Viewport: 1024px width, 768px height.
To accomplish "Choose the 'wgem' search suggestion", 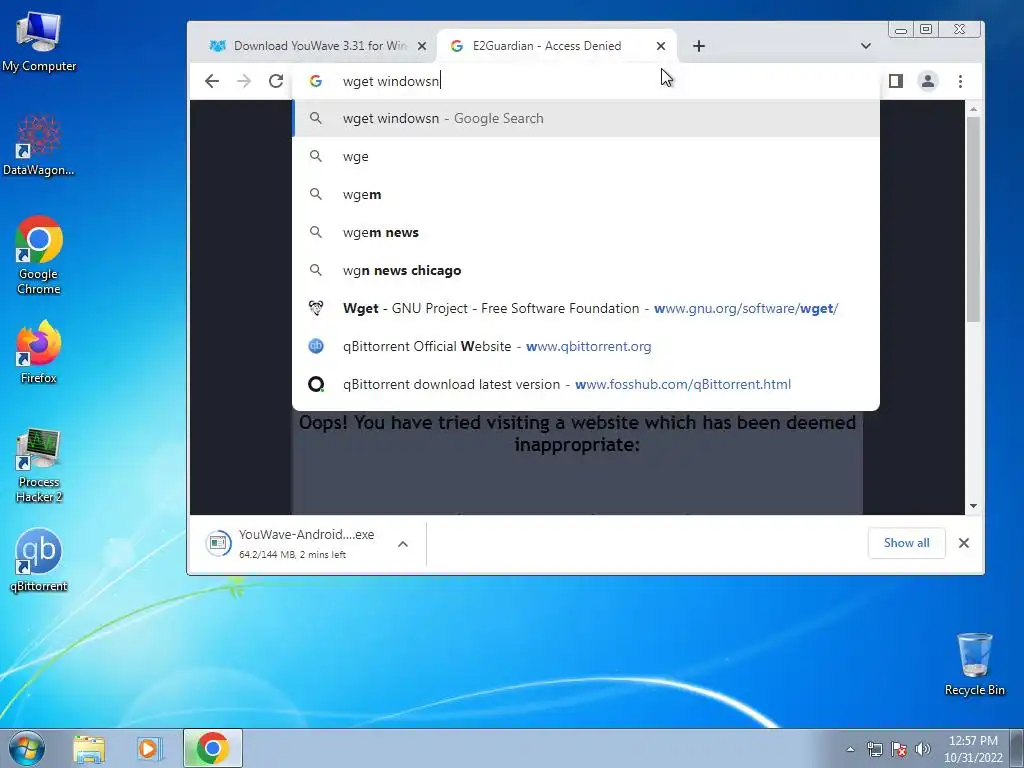I will click(586, 194).
